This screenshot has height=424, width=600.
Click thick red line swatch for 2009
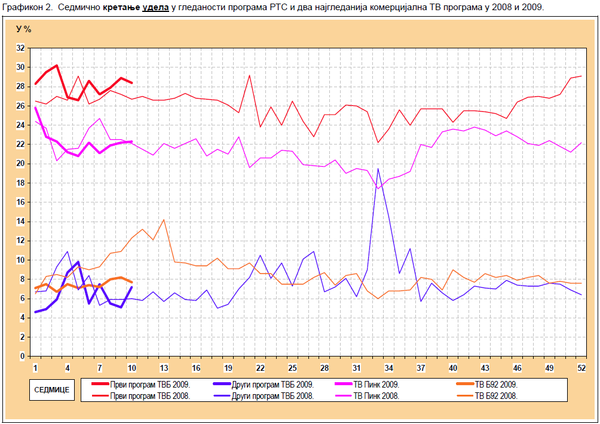100,383
